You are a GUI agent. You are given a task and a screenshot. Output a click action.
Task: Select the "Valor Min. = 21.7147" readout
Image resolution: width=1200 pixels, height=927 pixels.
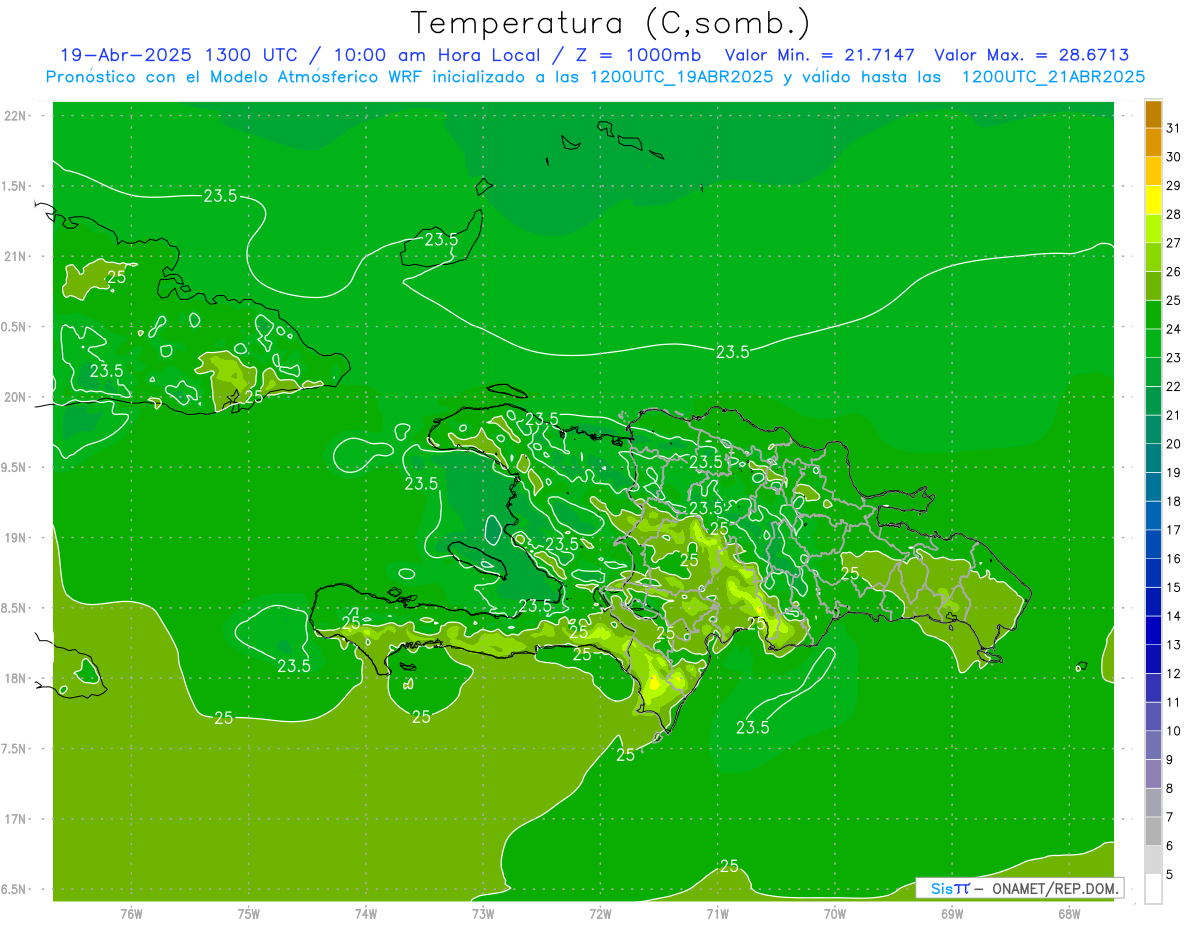[x=819, y=56]
